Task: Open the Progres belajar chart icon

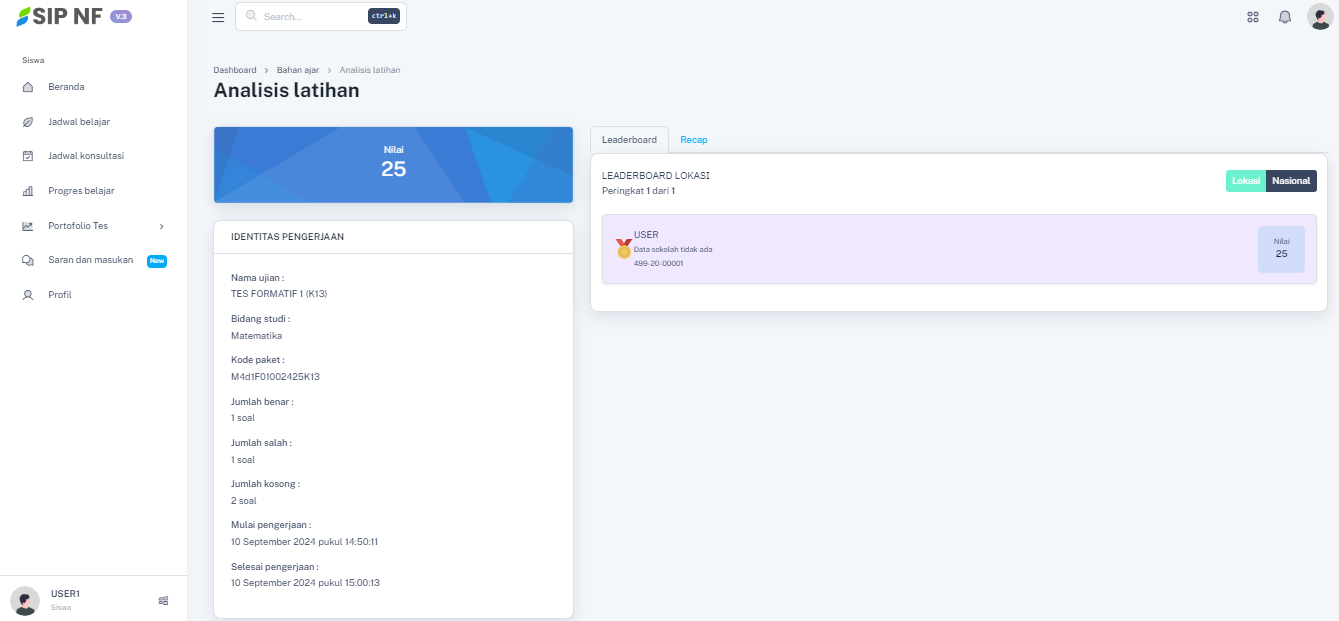Action: tap(30, 191)
